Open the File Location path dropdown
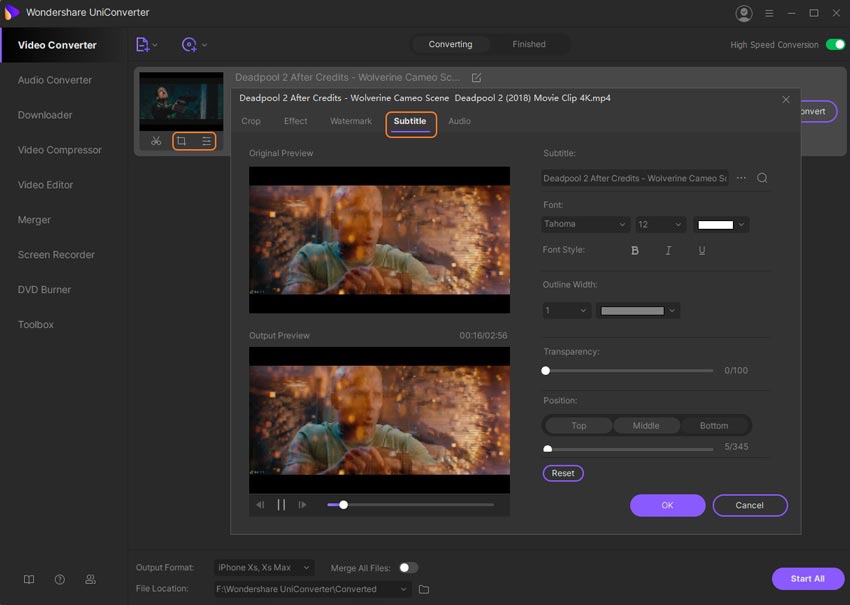The height and width of the screenshot is (605, 850). tap(313, 589)
